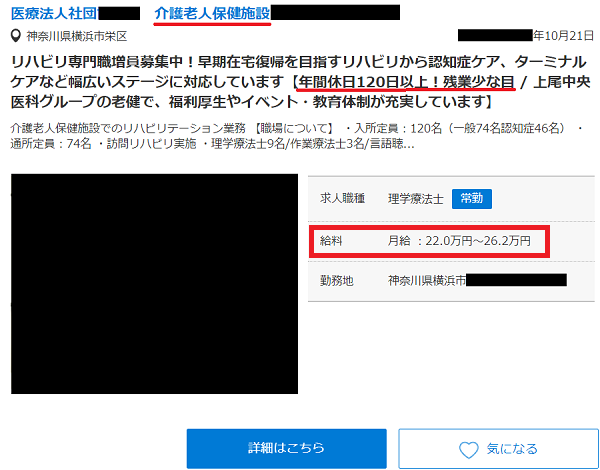Click the 神奈川県横浜市栄区 location text

tap(76, 36)
